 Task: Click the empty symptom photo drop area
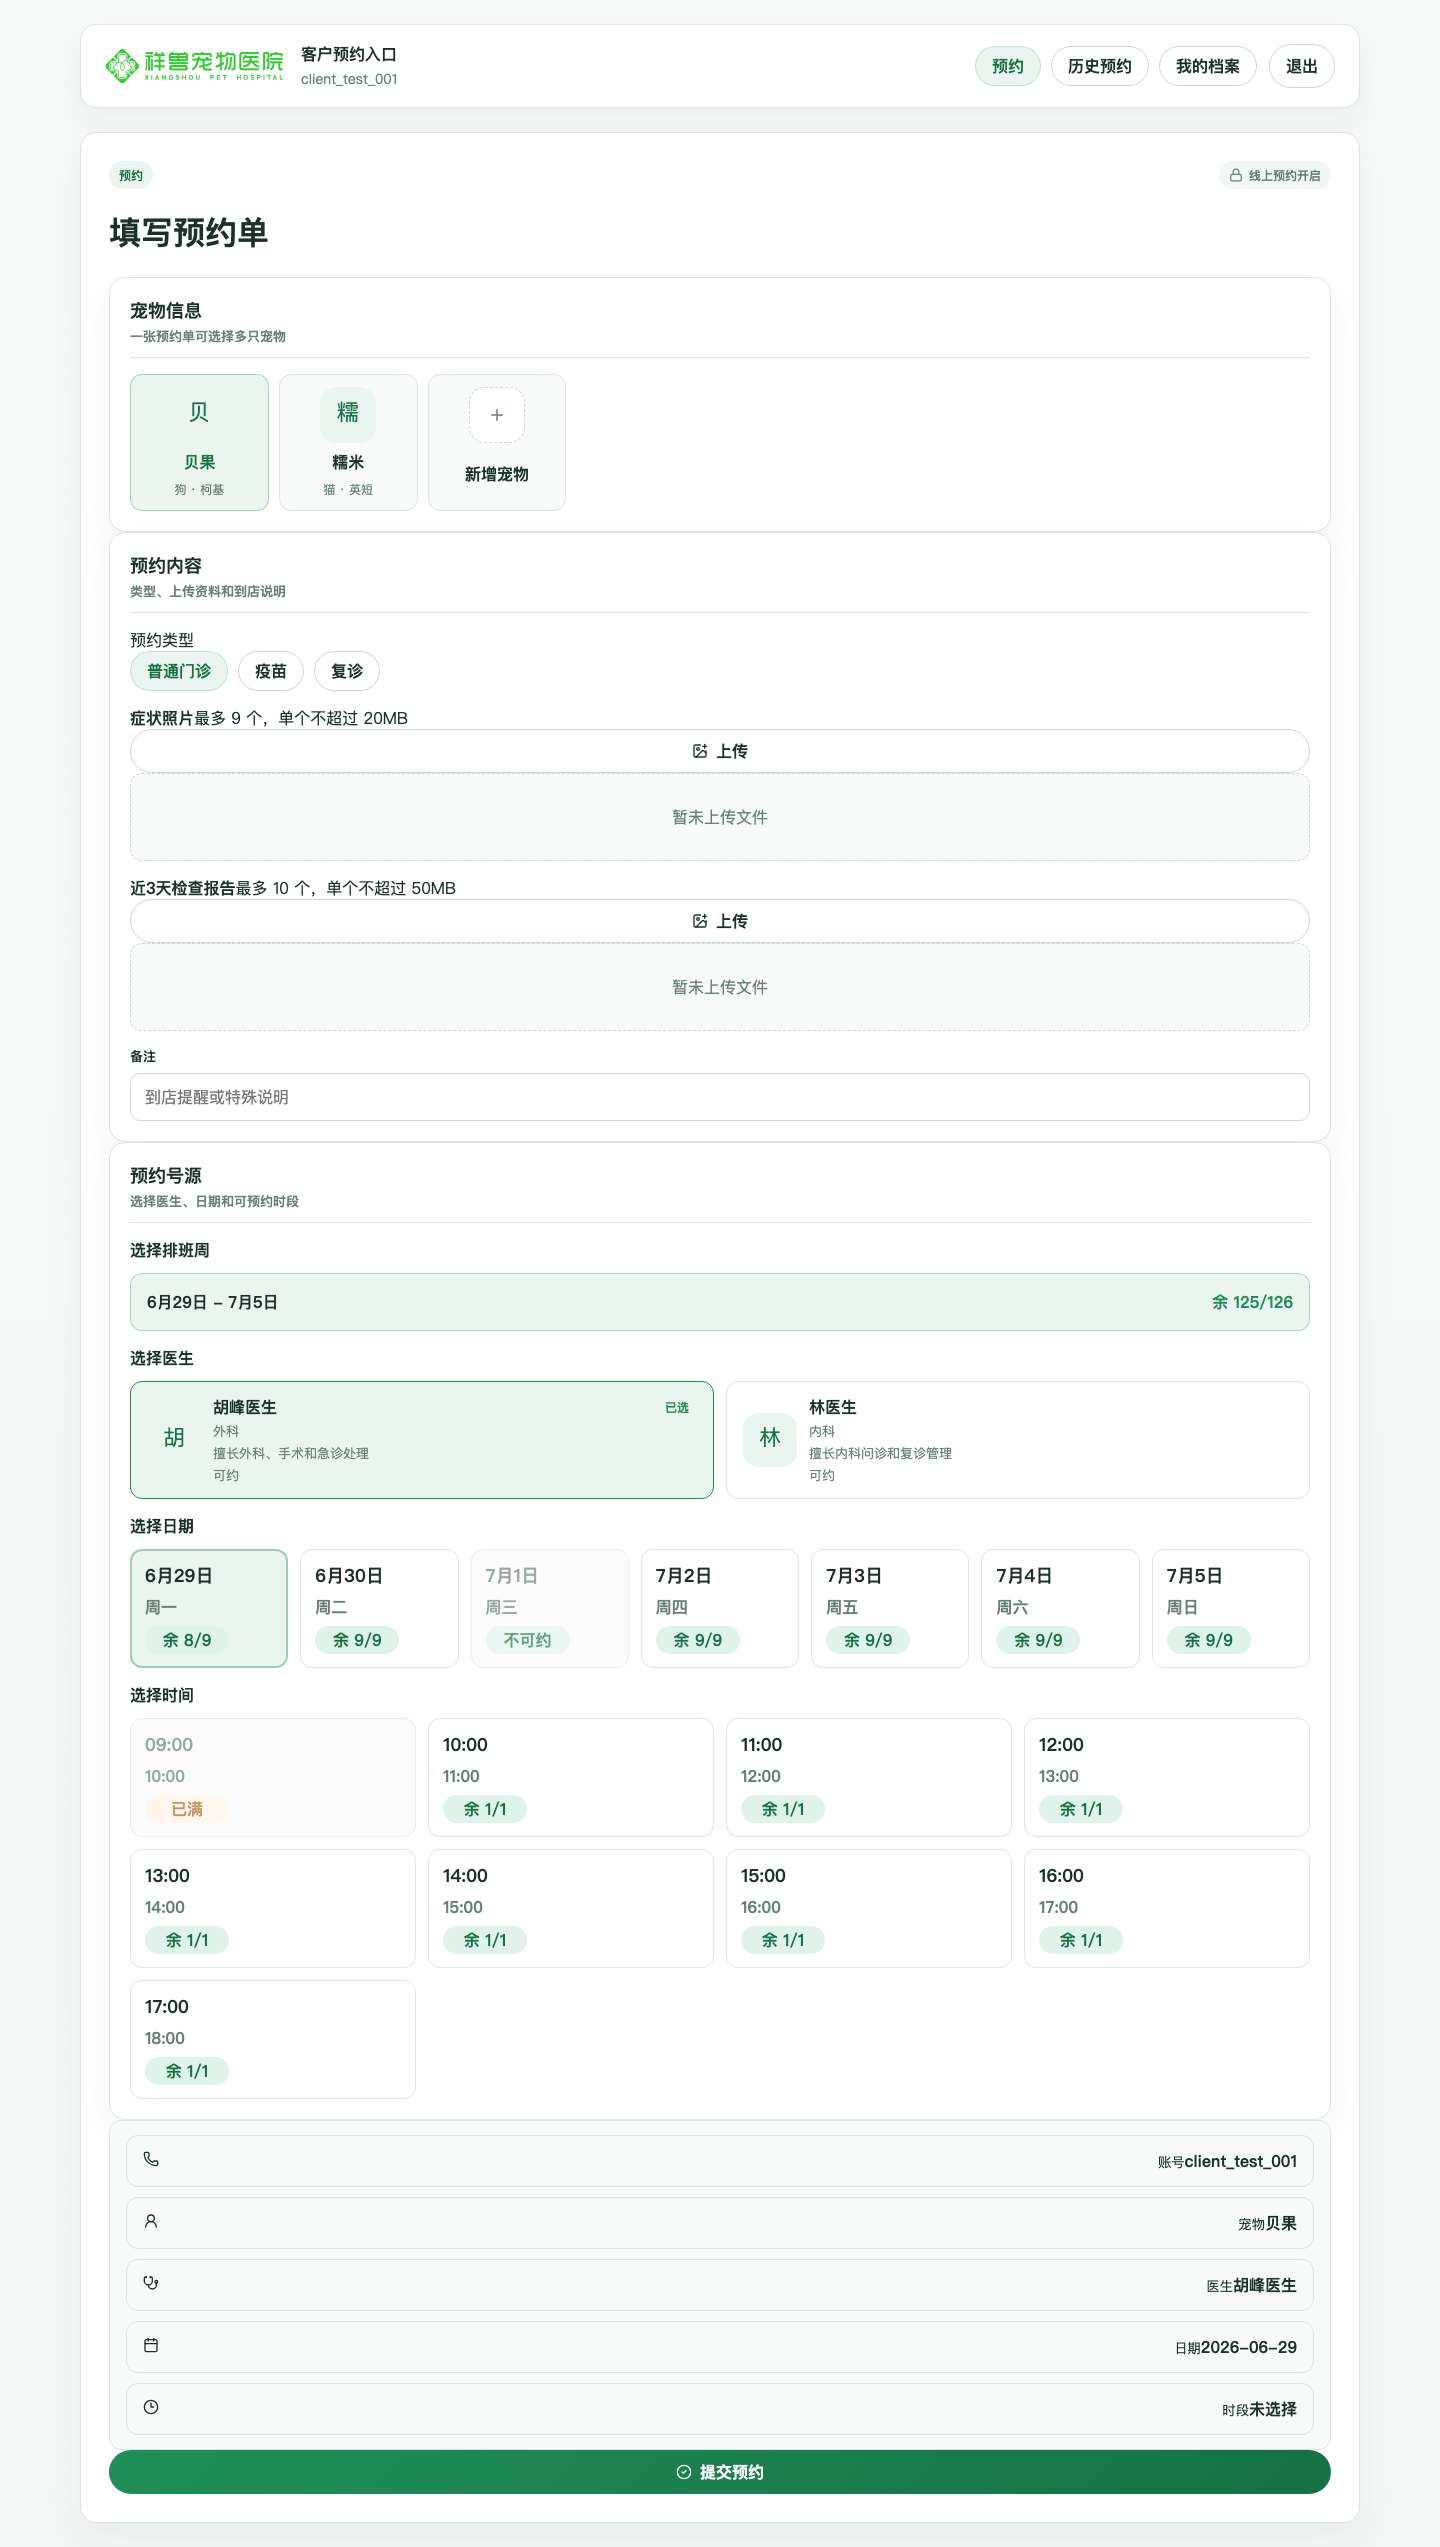(x=720, y=817)
